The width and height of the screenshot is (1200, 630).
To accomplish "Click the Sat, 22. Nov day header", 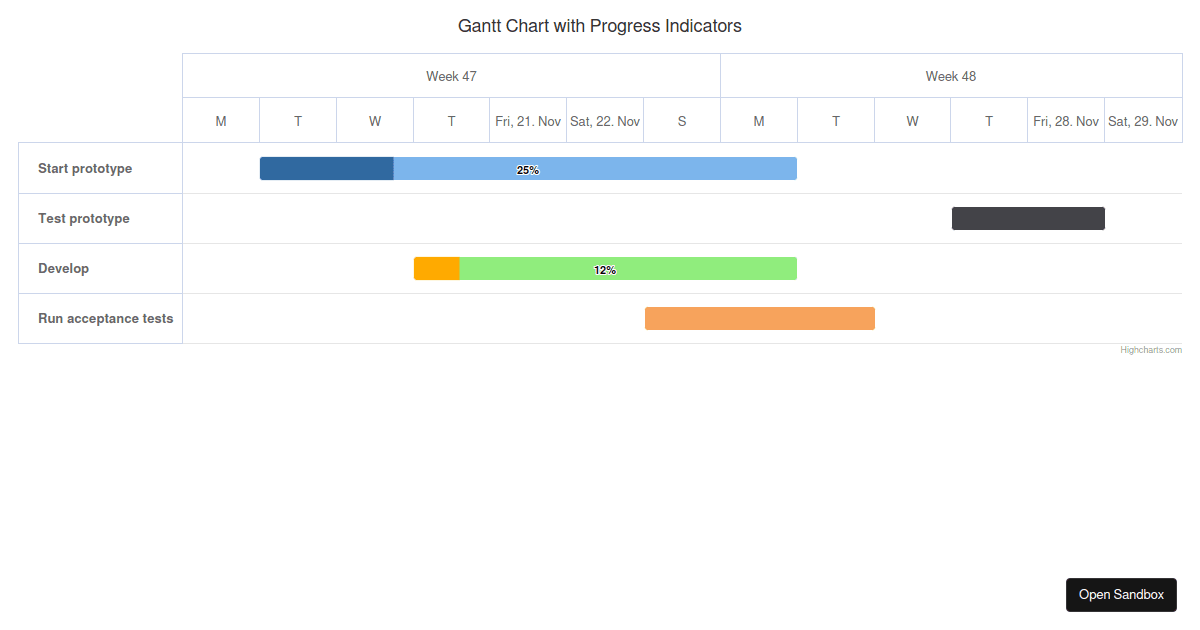I will tap(605, 121).
